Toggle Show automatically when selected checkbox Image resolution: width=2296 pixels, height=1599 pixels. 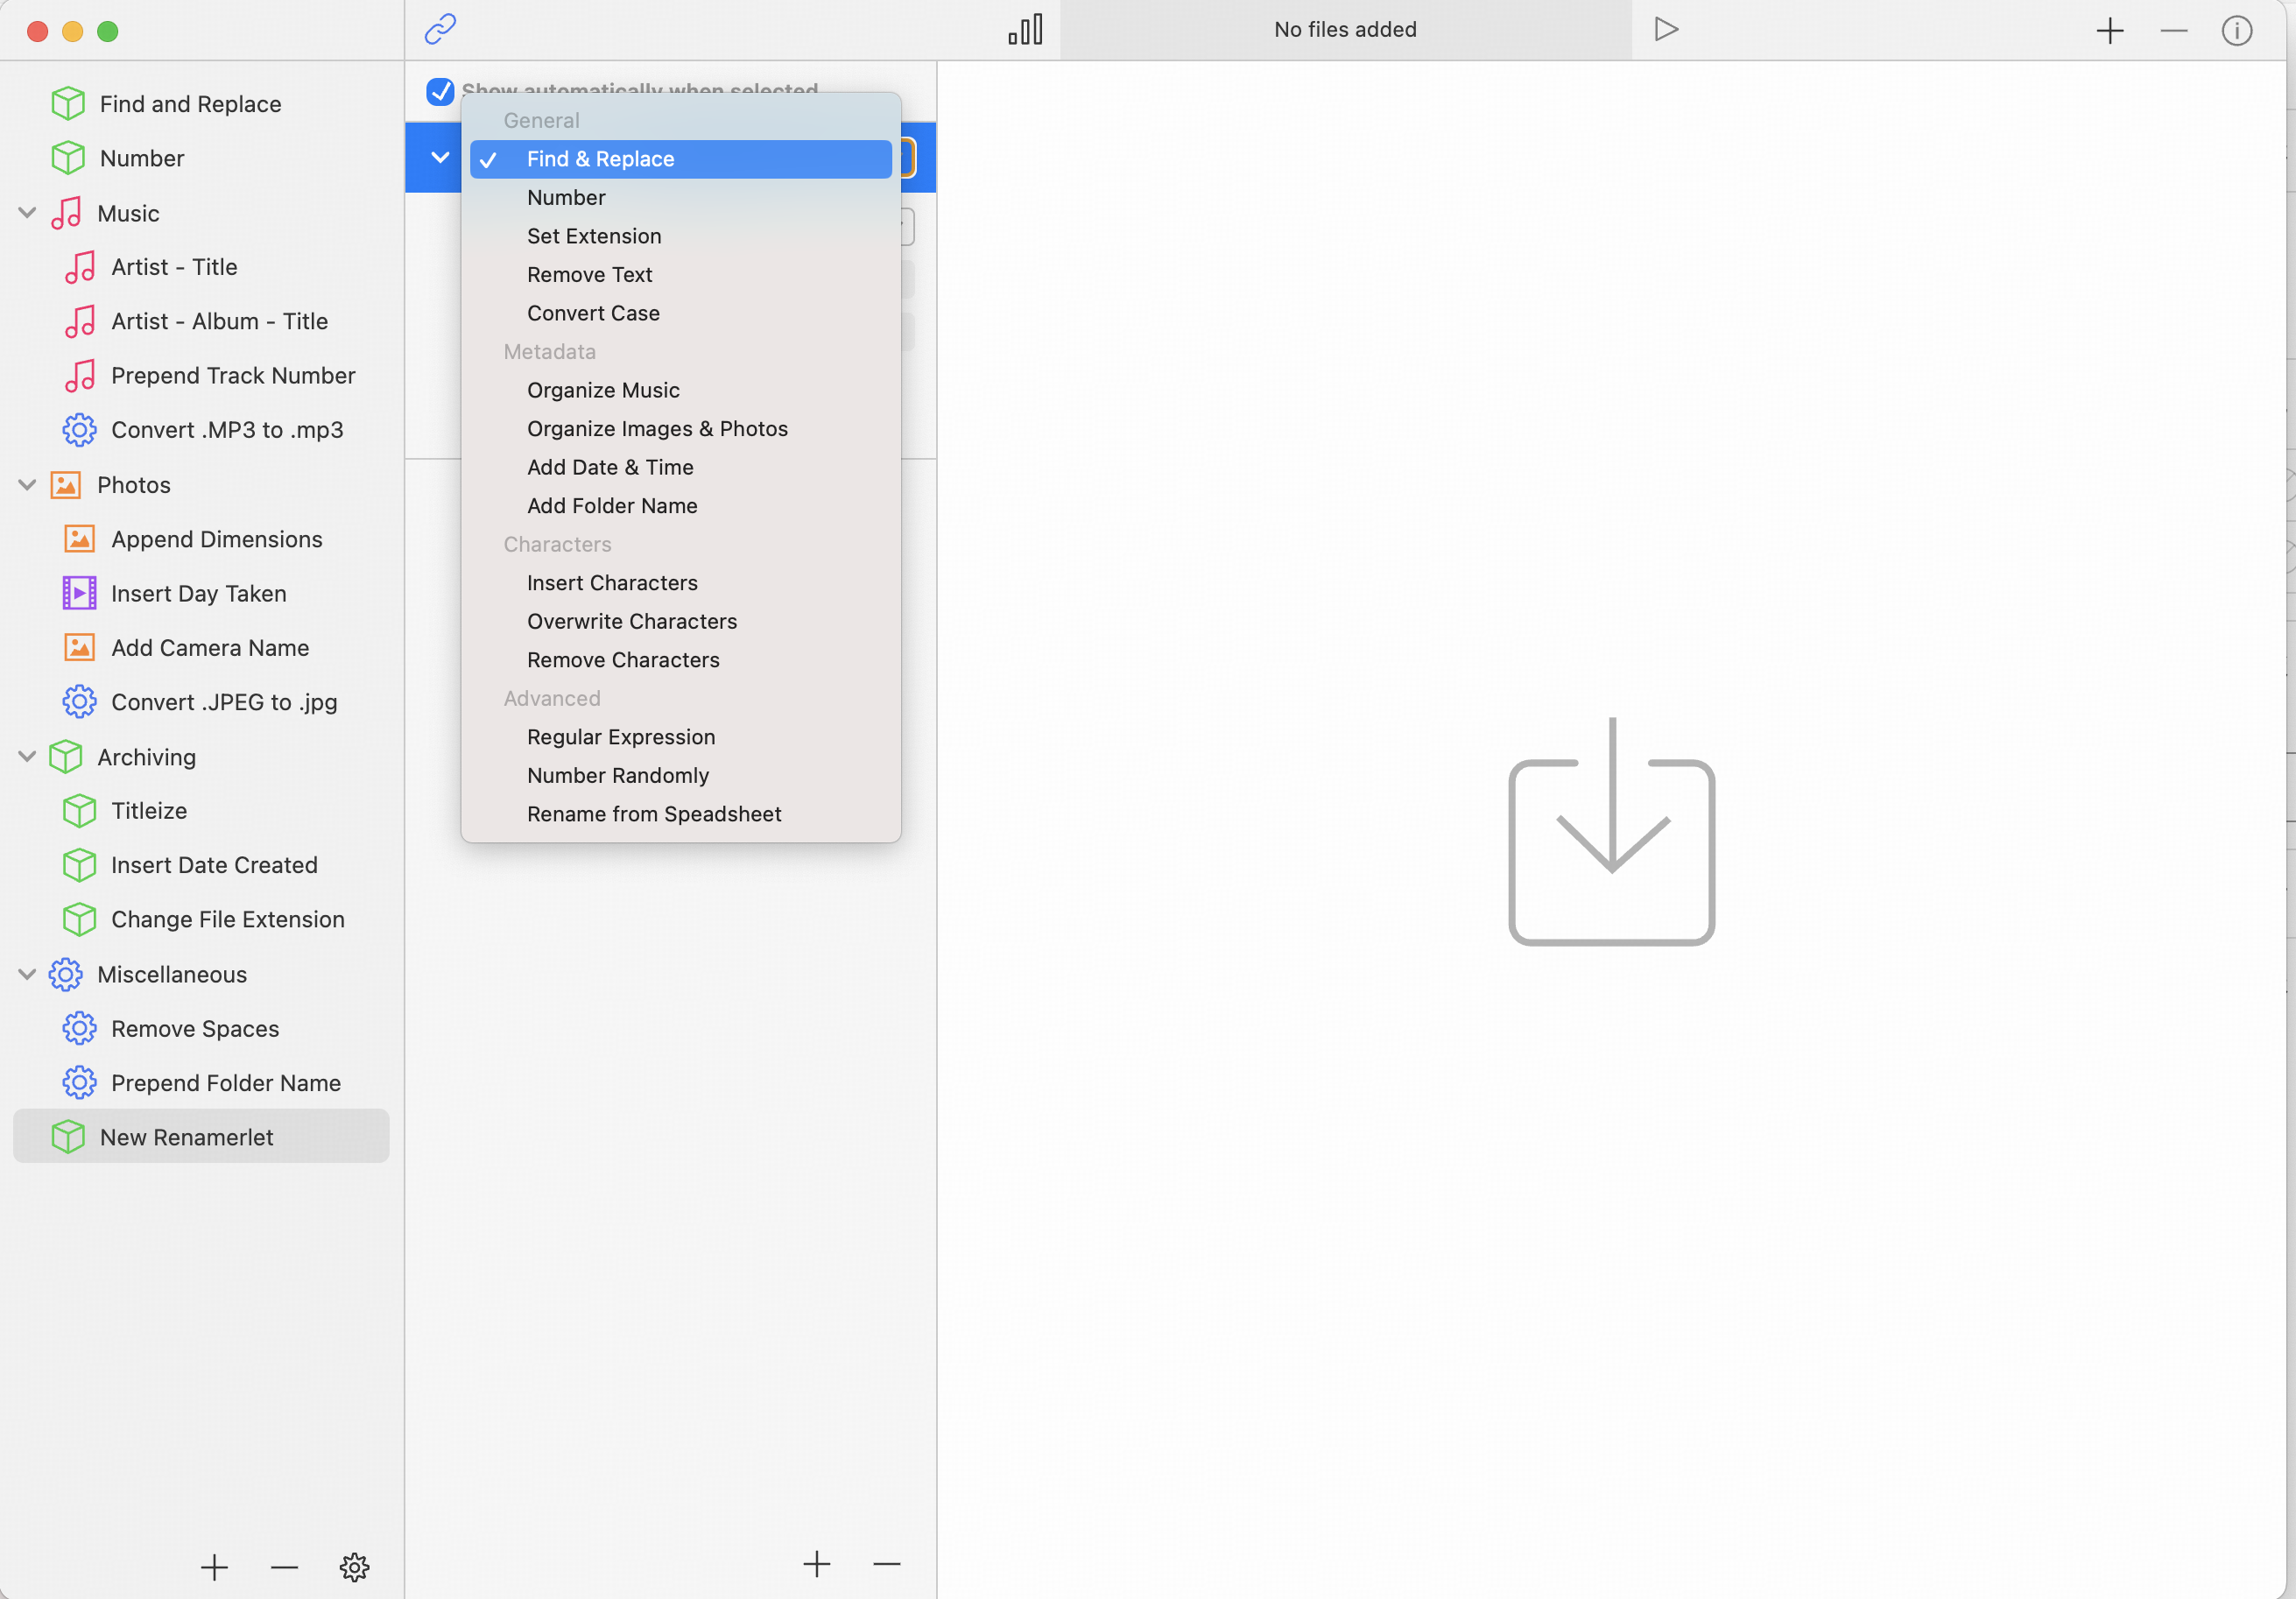coord(440,91)
